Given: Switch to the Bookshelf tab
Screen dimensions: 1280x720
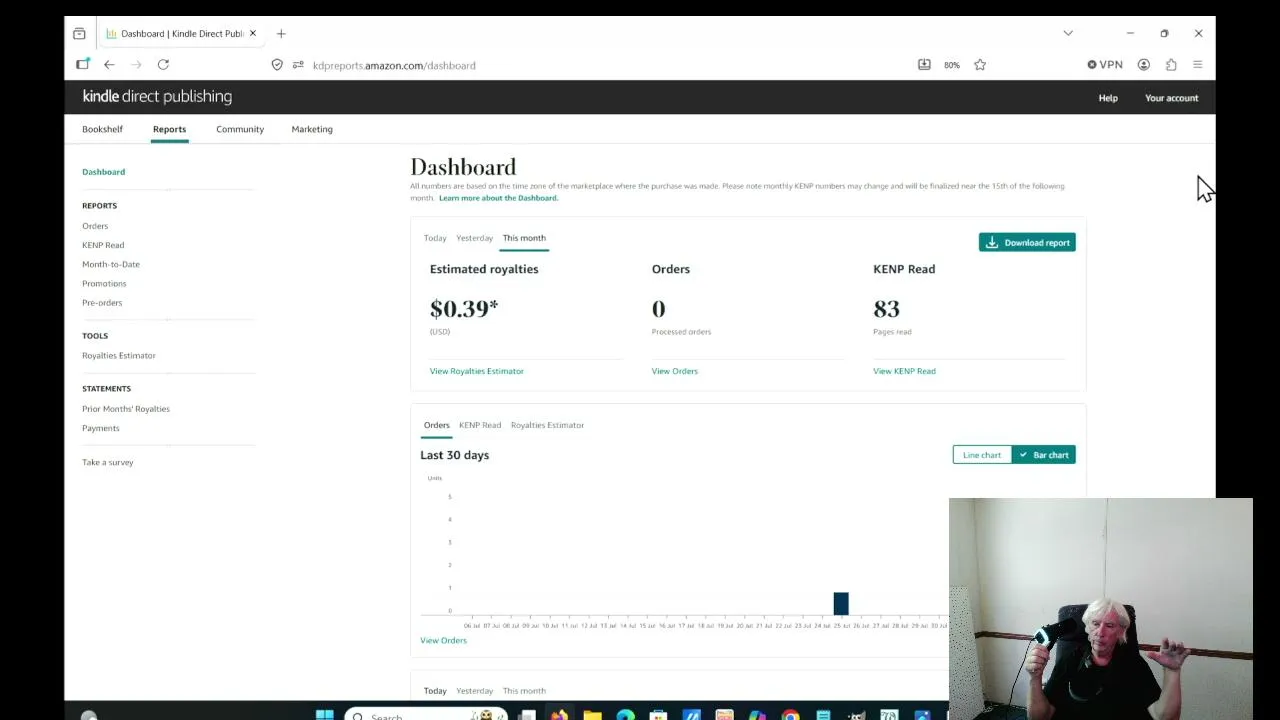Looking at the screenshot, I should click(102, 129).
